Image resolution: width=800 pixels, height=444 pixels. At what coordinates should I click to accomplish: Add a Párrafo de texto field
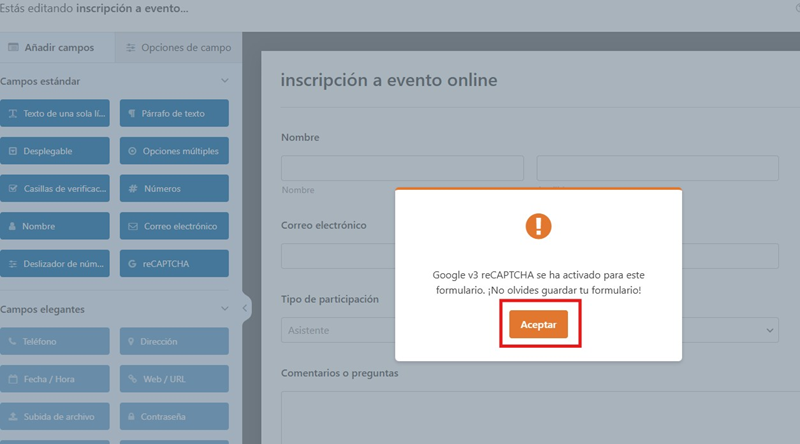174,113
